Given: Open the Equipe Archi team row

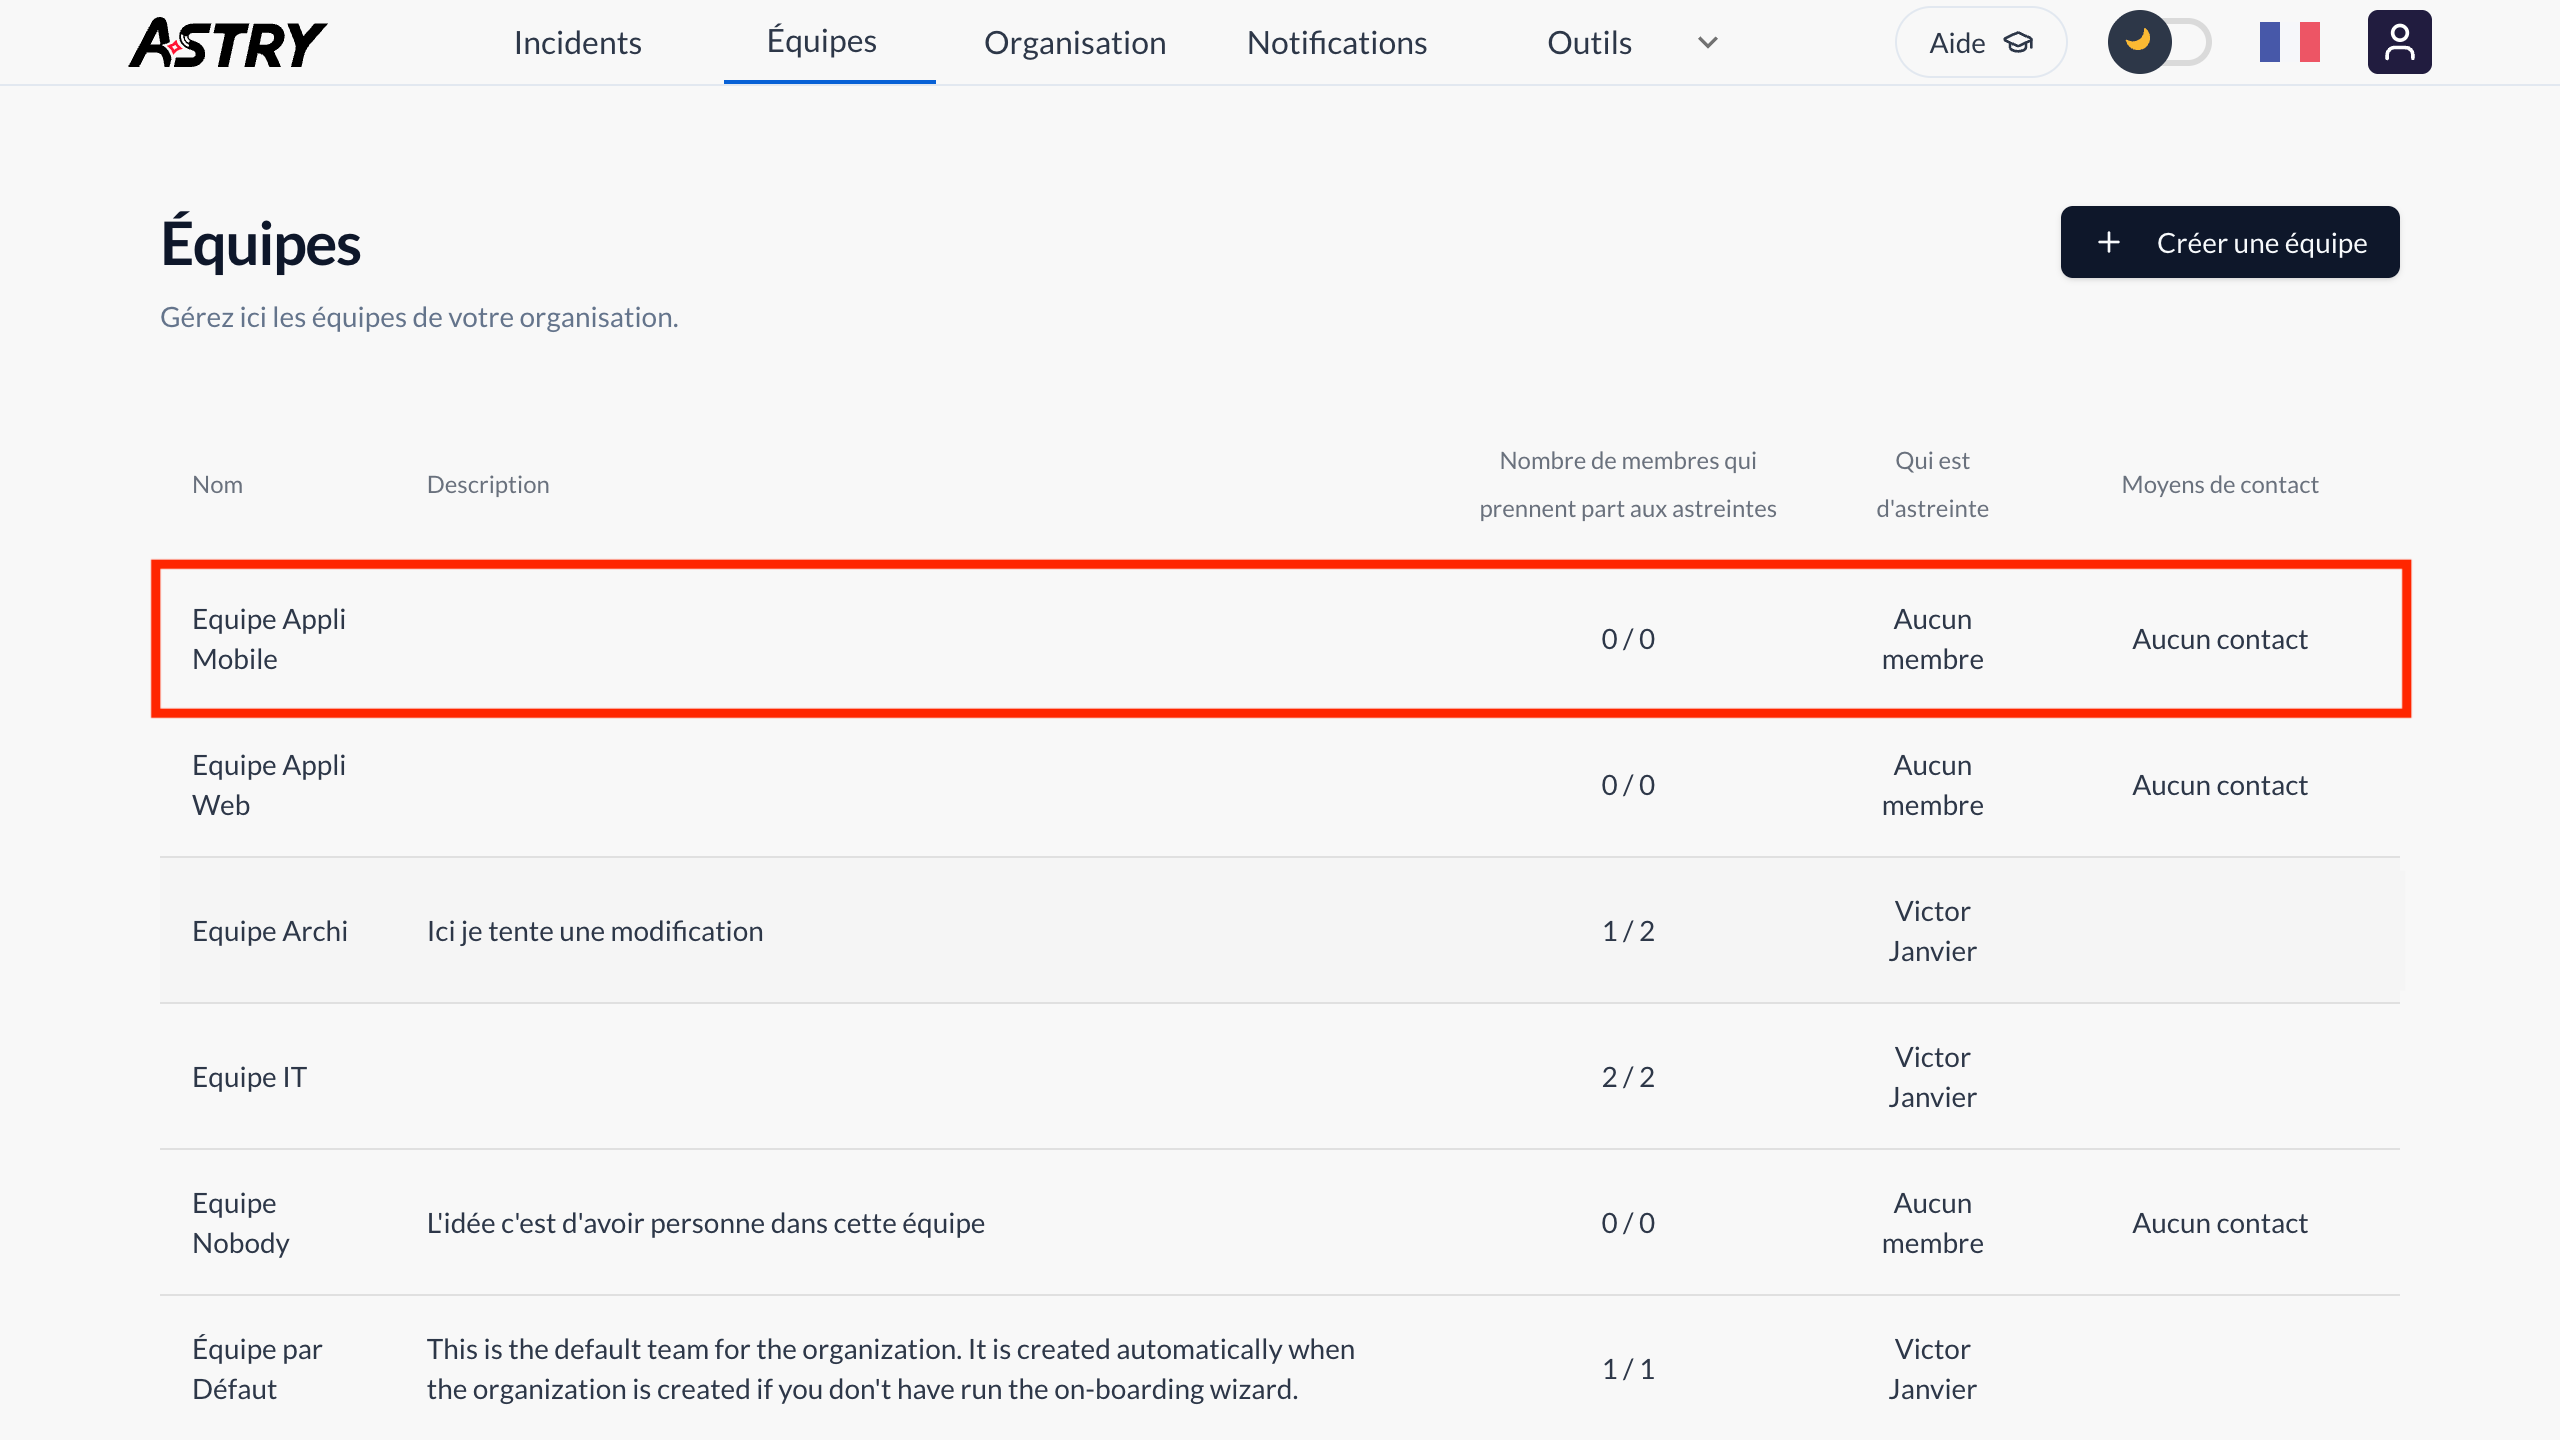Looking at the screenshot, I should click(x=269, y=931).
